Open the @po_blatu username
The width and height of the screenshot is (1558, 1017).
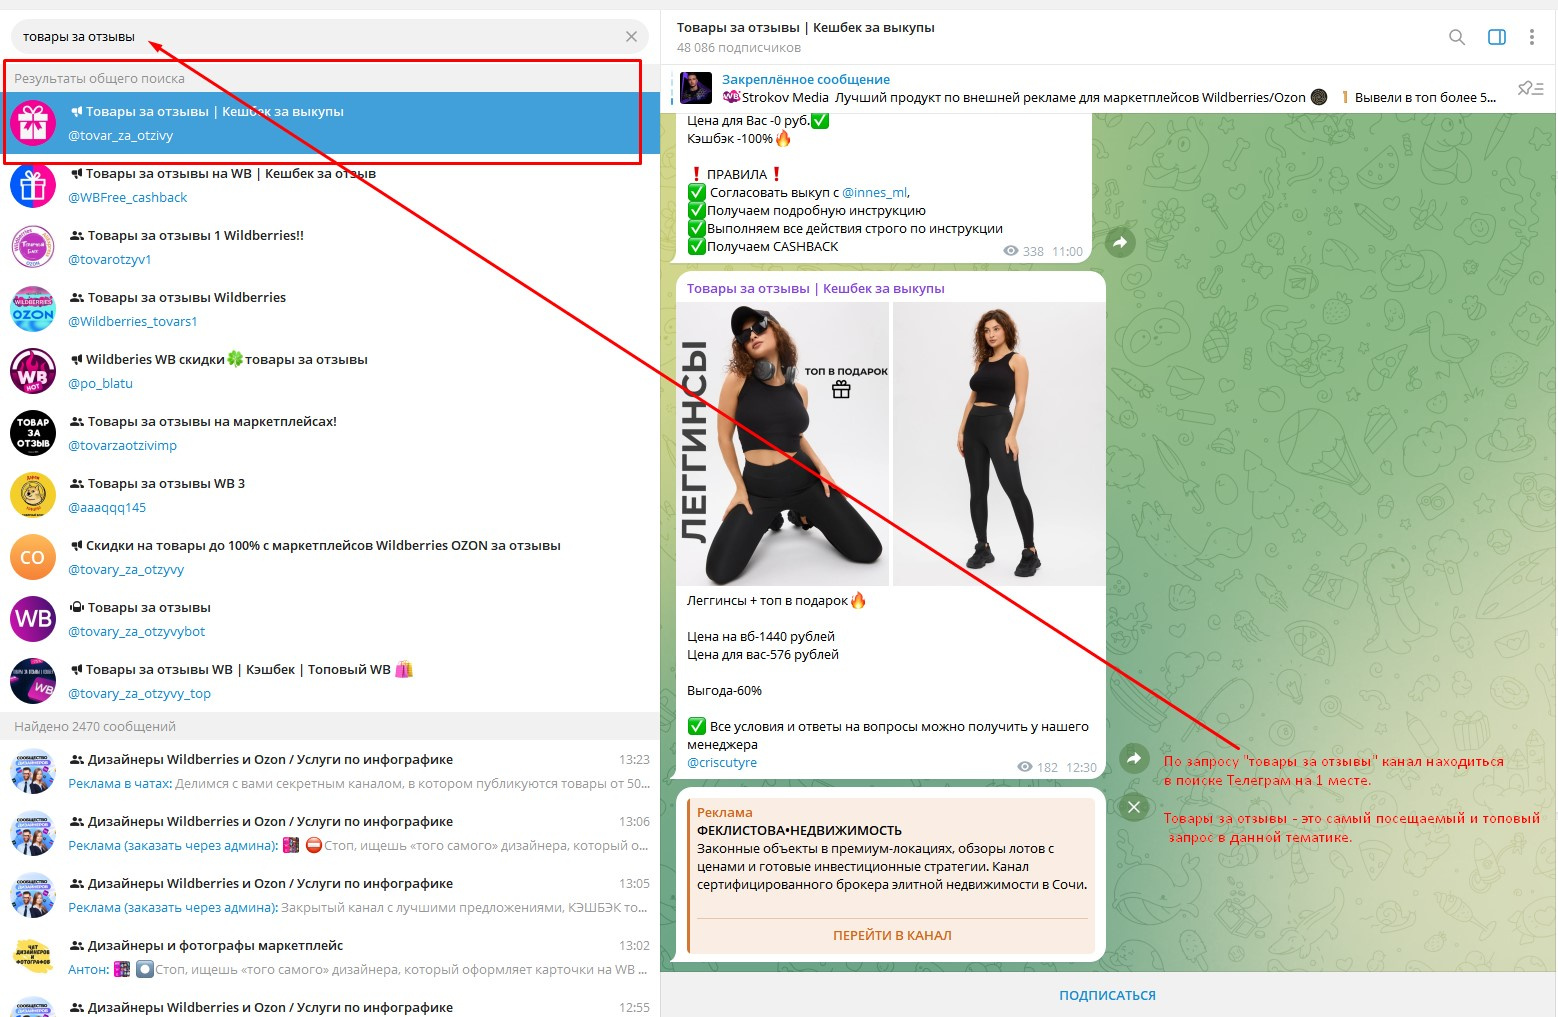(100, 384)
